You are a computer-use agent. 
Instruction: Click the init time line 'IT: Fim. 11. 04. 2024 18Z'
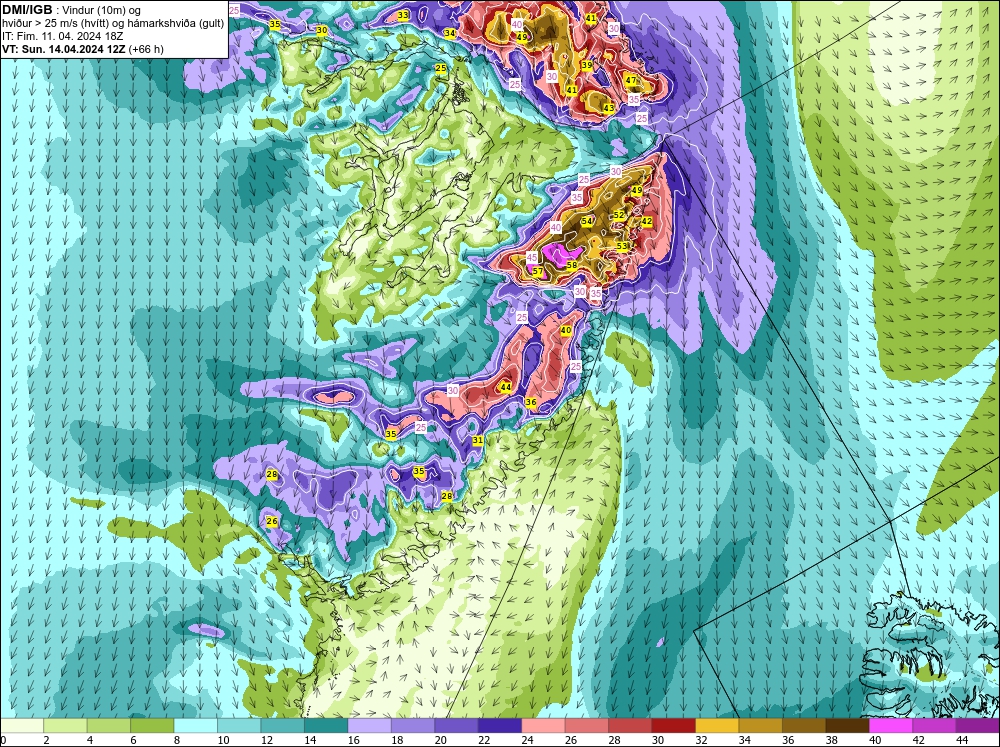point(62,36)
